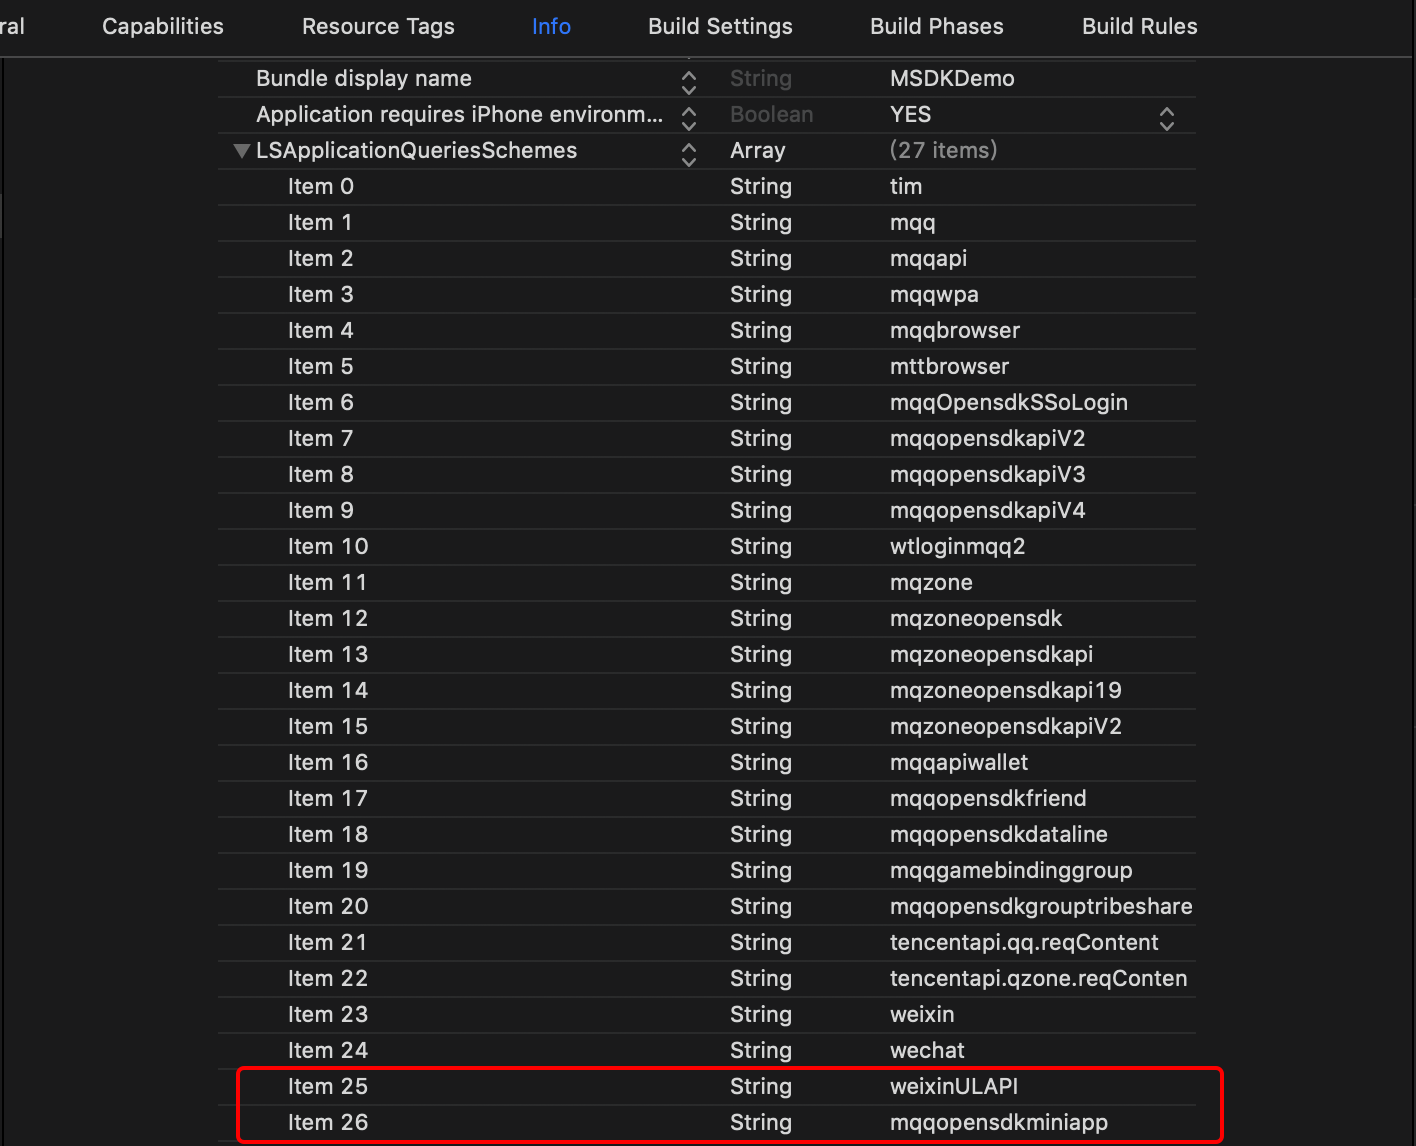
Task: Click the value mqzoneopensdkapi19
Action: click(1005, 691)
